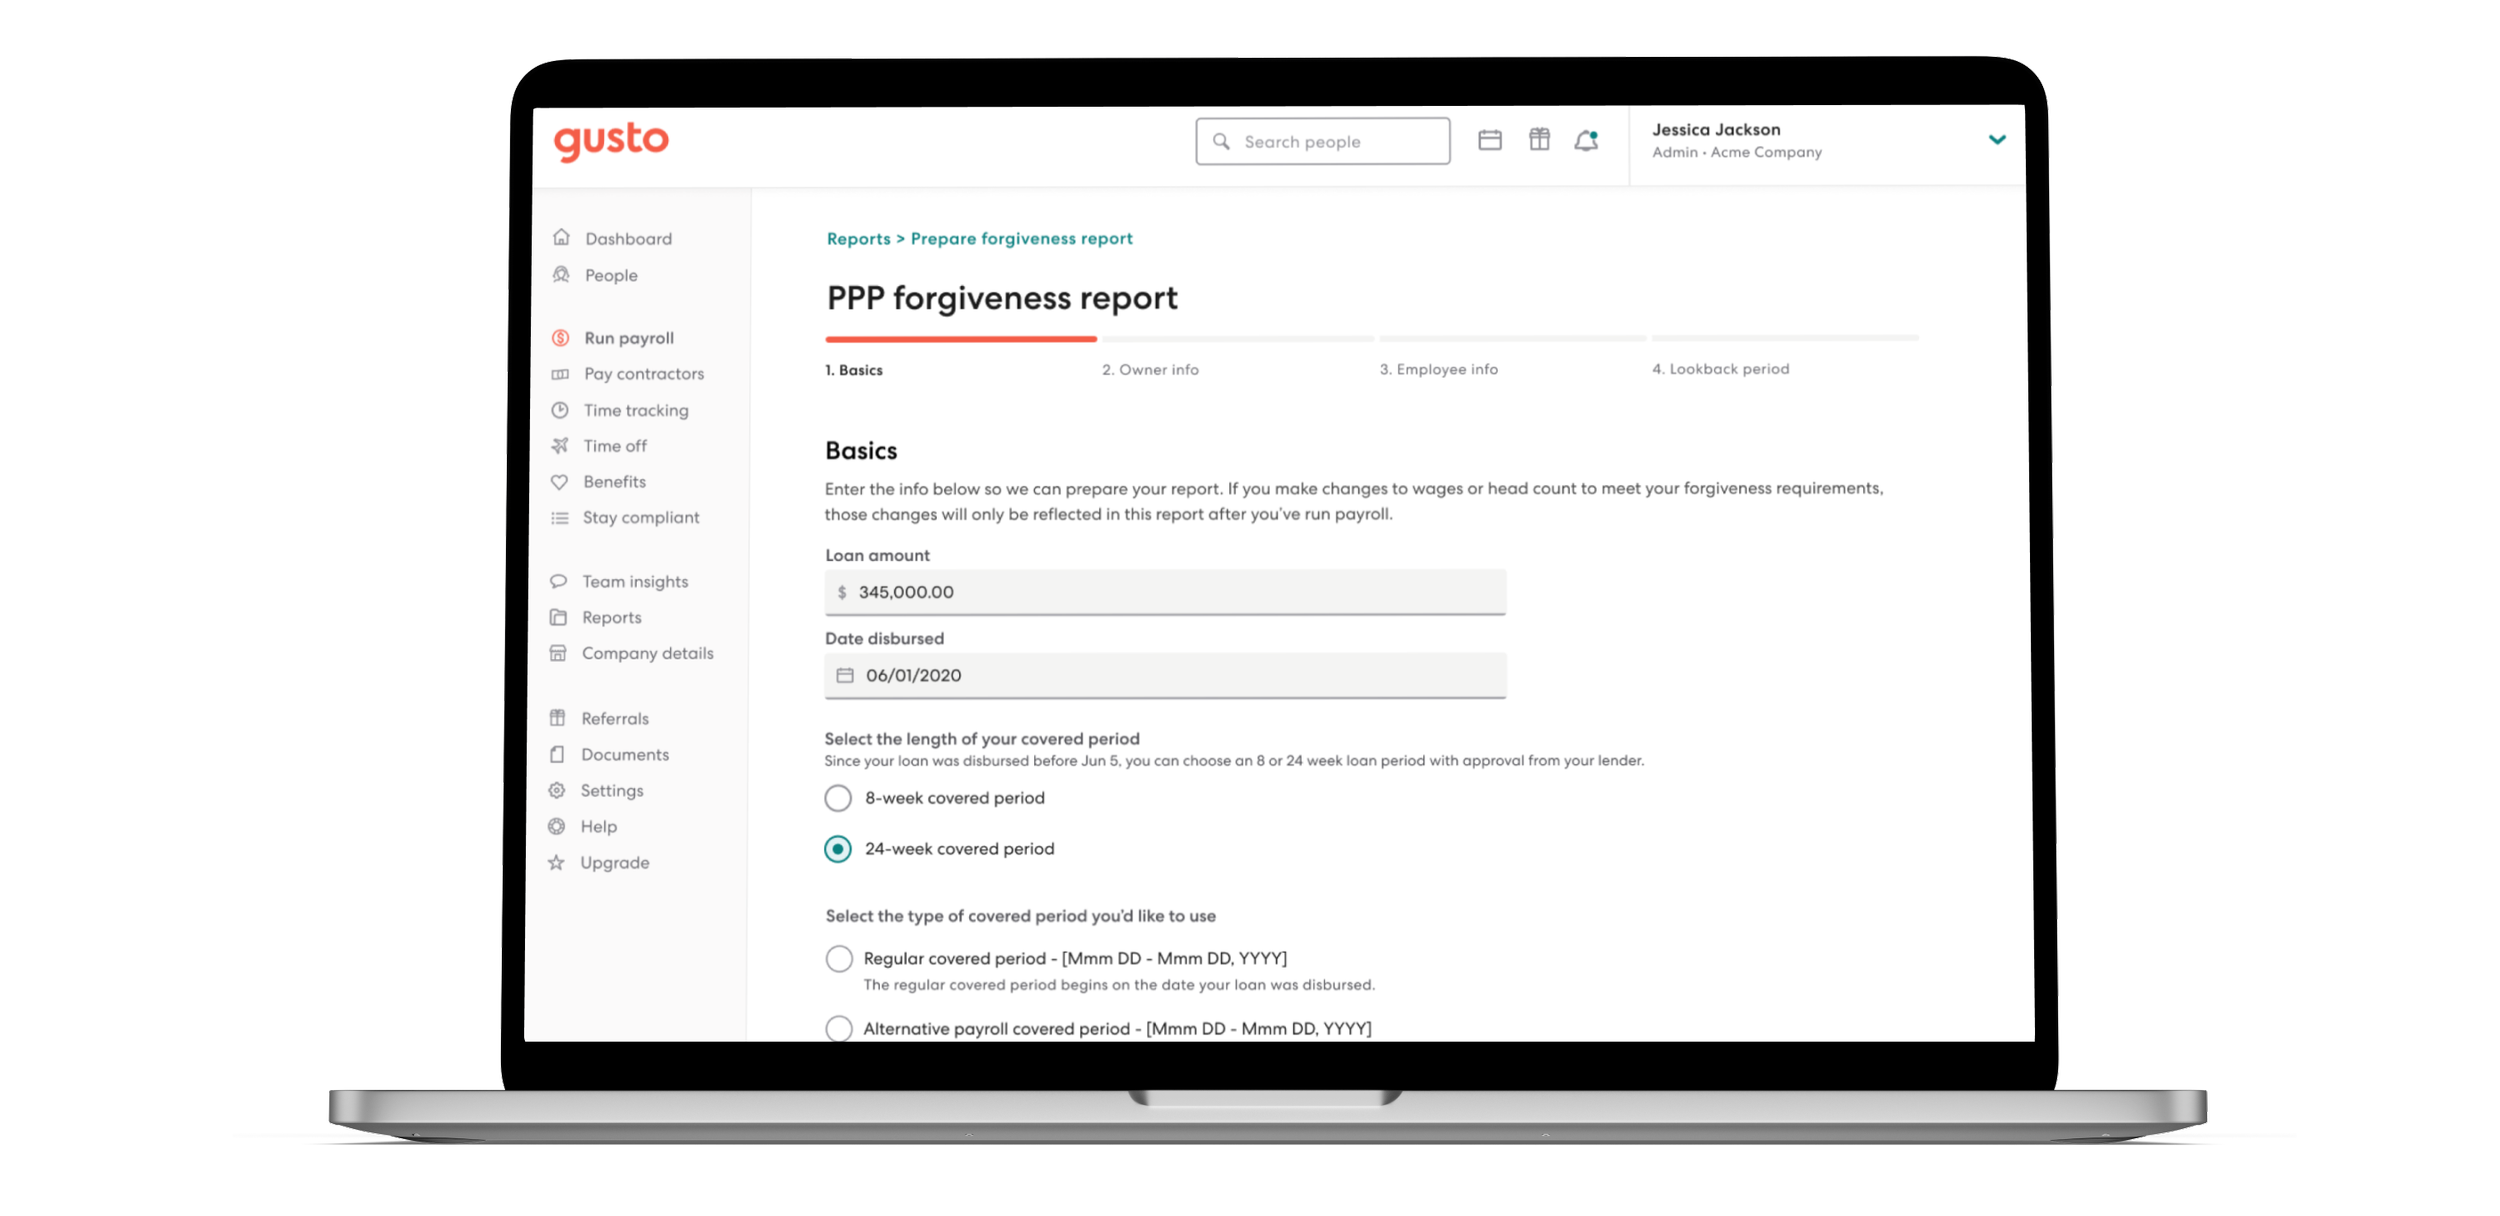Click the Upgrade star icon
This screenshot has height=1216, width=2500.
pyautogui.click(x=557, y=862)
